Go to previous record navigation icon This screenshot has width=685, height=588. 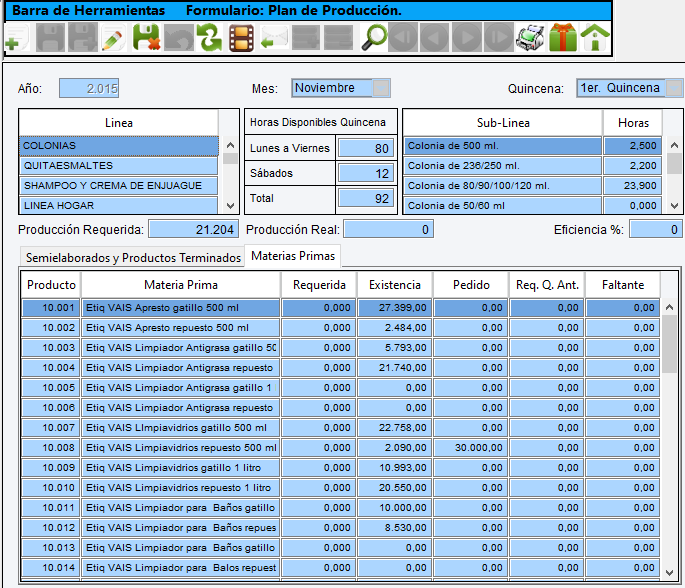point(434,38)
